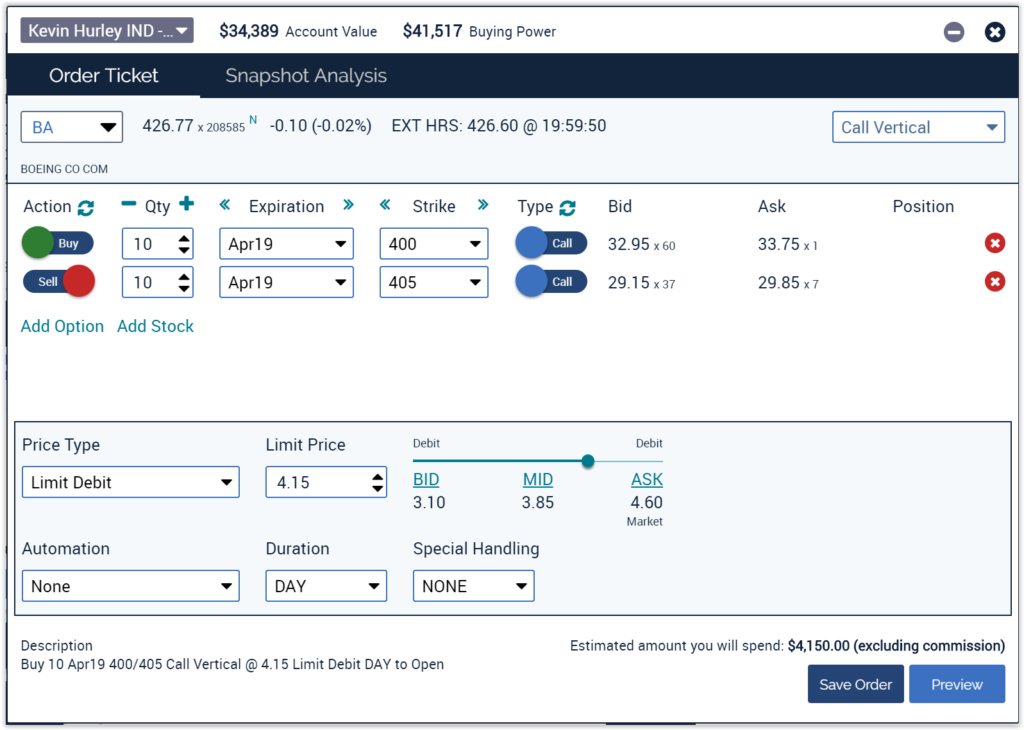Expand the Duration DAY dropdown
This screenshot has width=1024, height=730.
pyautogui.click(x=325, y=586)
